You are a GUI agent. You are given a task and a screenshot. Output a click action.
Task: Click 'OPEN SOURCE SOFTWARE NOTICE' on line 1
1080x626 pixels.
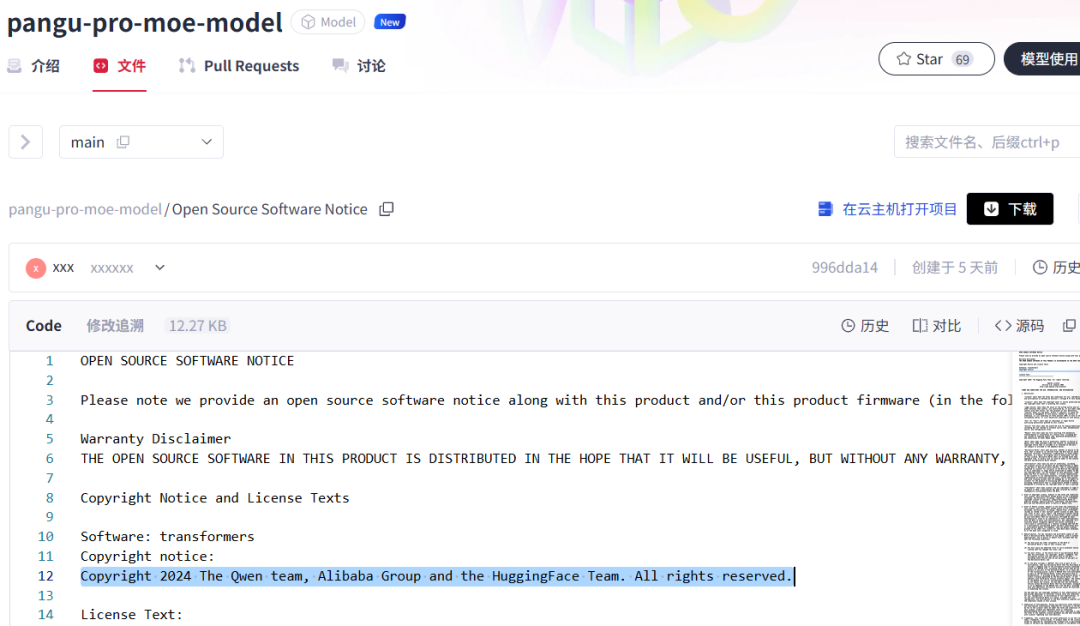point(187,361)
